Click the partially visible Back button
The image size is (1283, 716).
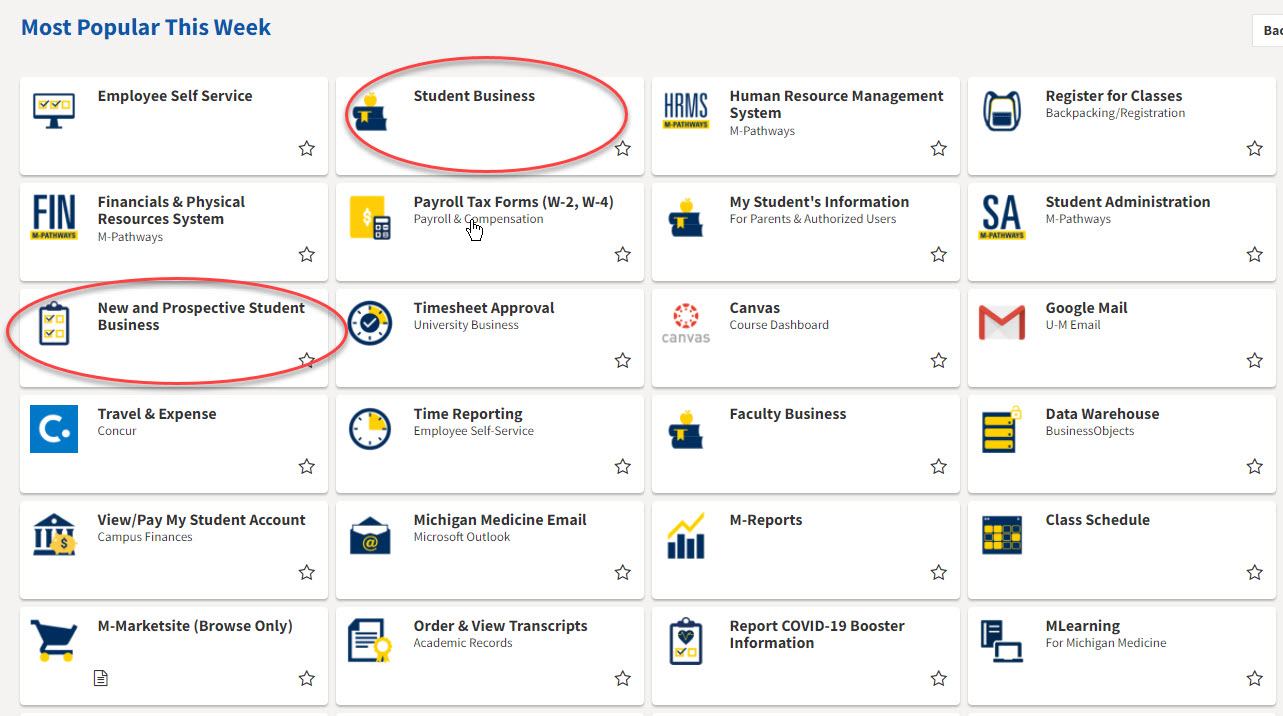[x=1269, y=31]
